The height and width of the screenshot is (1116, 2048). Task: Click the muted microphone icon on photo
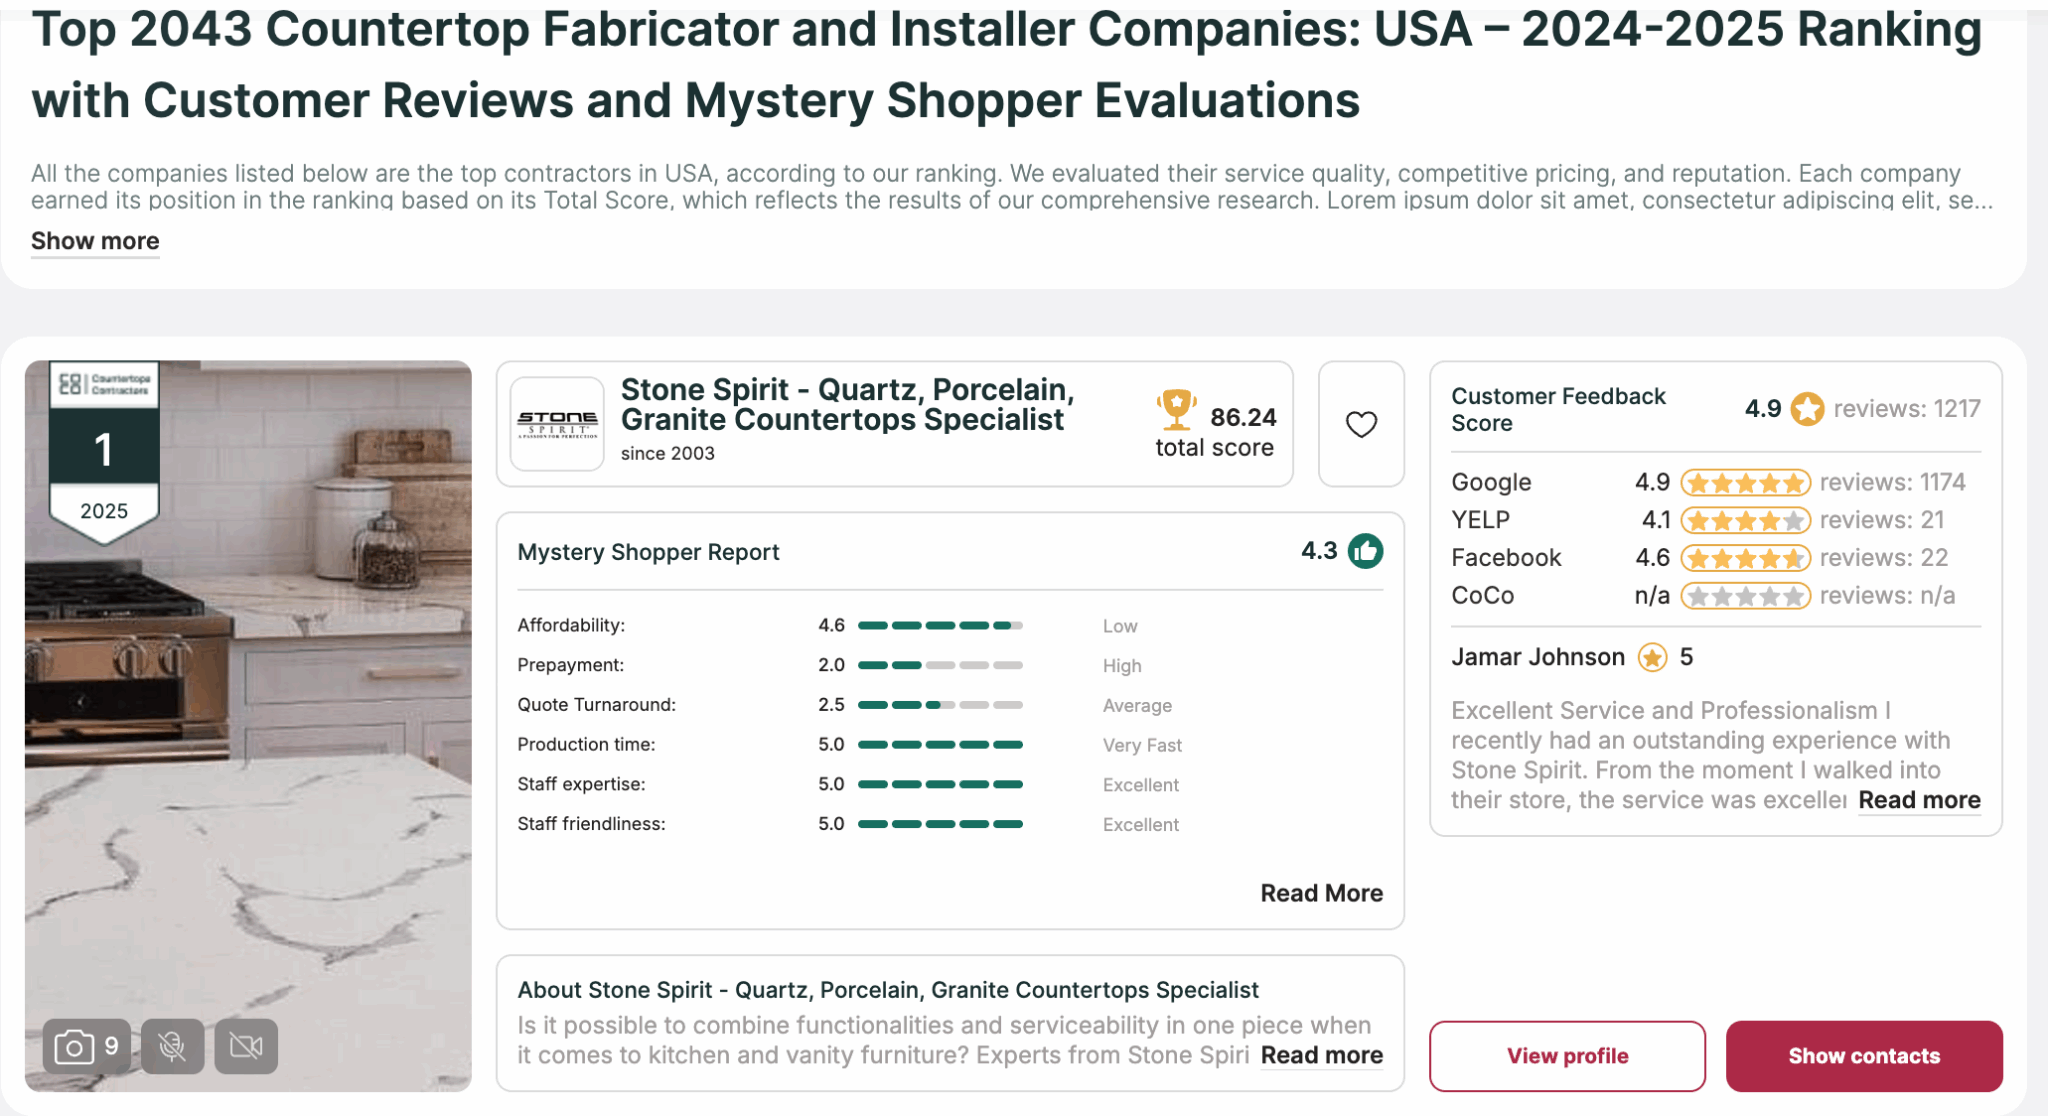(x=173, y=1046)
